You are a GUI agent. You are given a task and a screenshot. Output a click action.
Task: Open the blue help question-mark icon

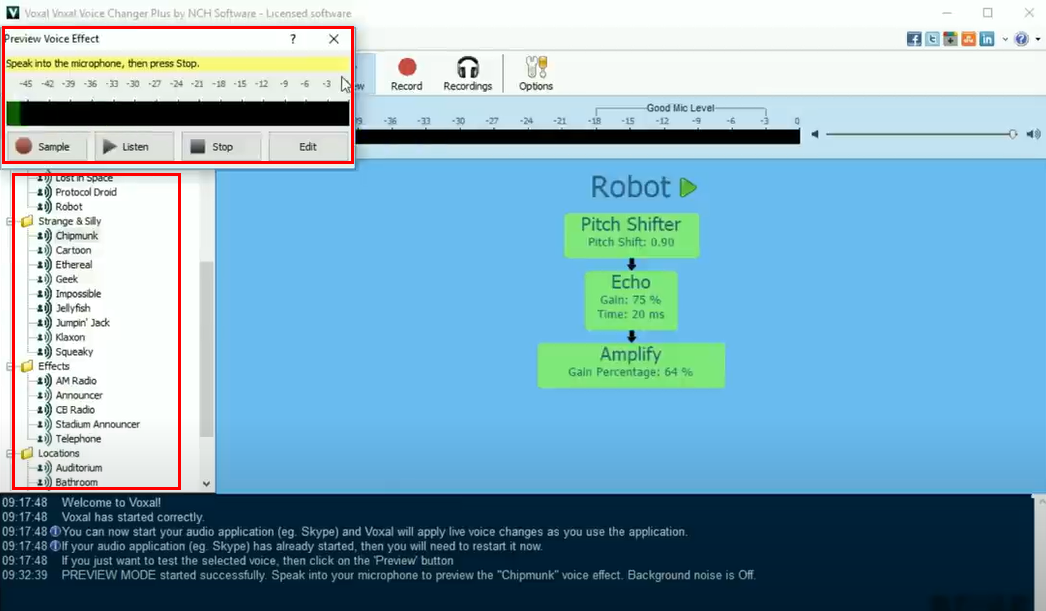tap(1021, 39)
